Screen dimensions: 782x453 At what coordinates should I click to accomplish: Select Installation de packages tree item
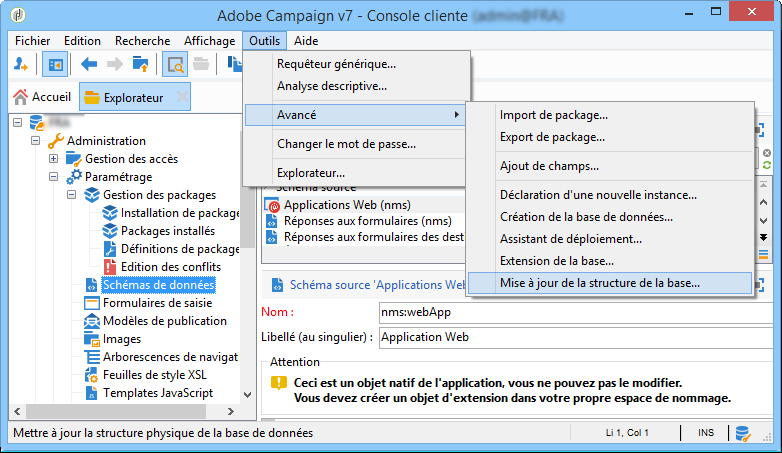pyautogui.click(x=180, y=213)
